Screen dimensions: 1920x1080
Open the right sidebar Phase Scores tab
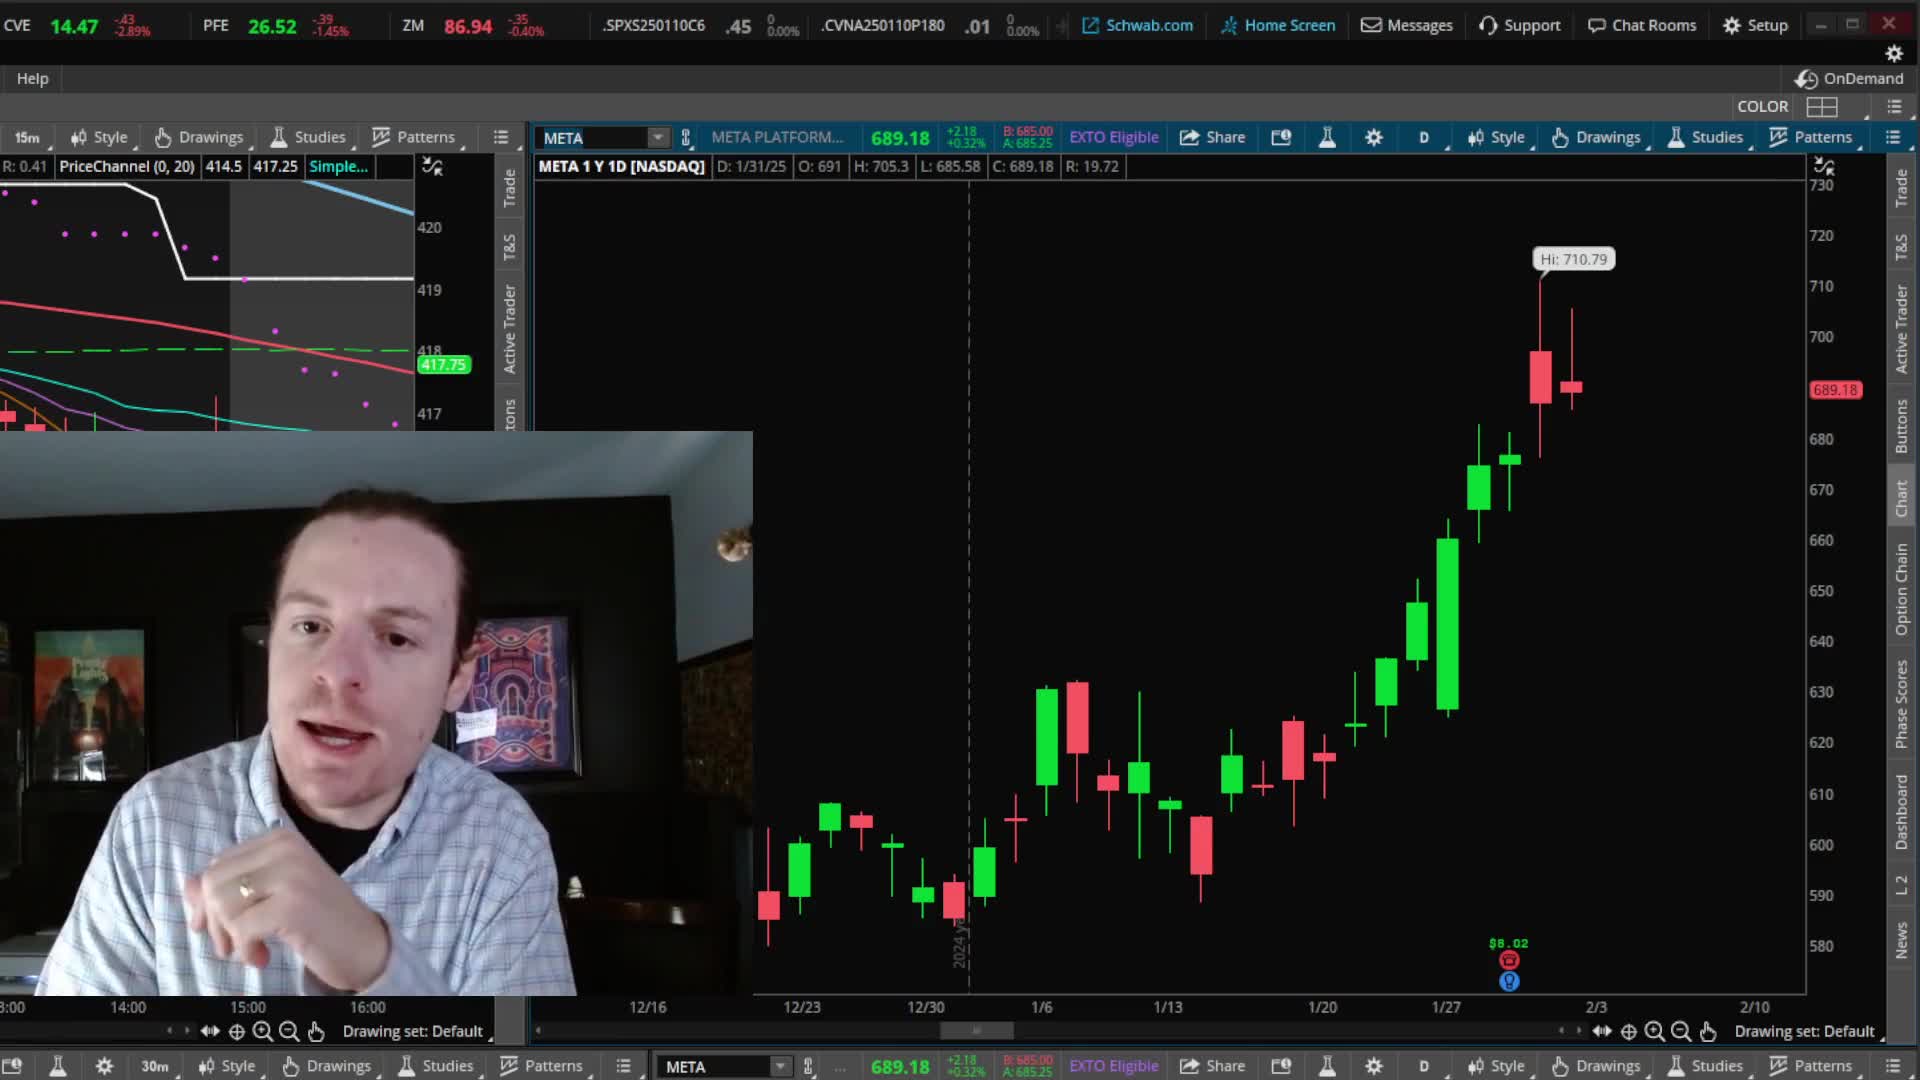[1901, 704]
